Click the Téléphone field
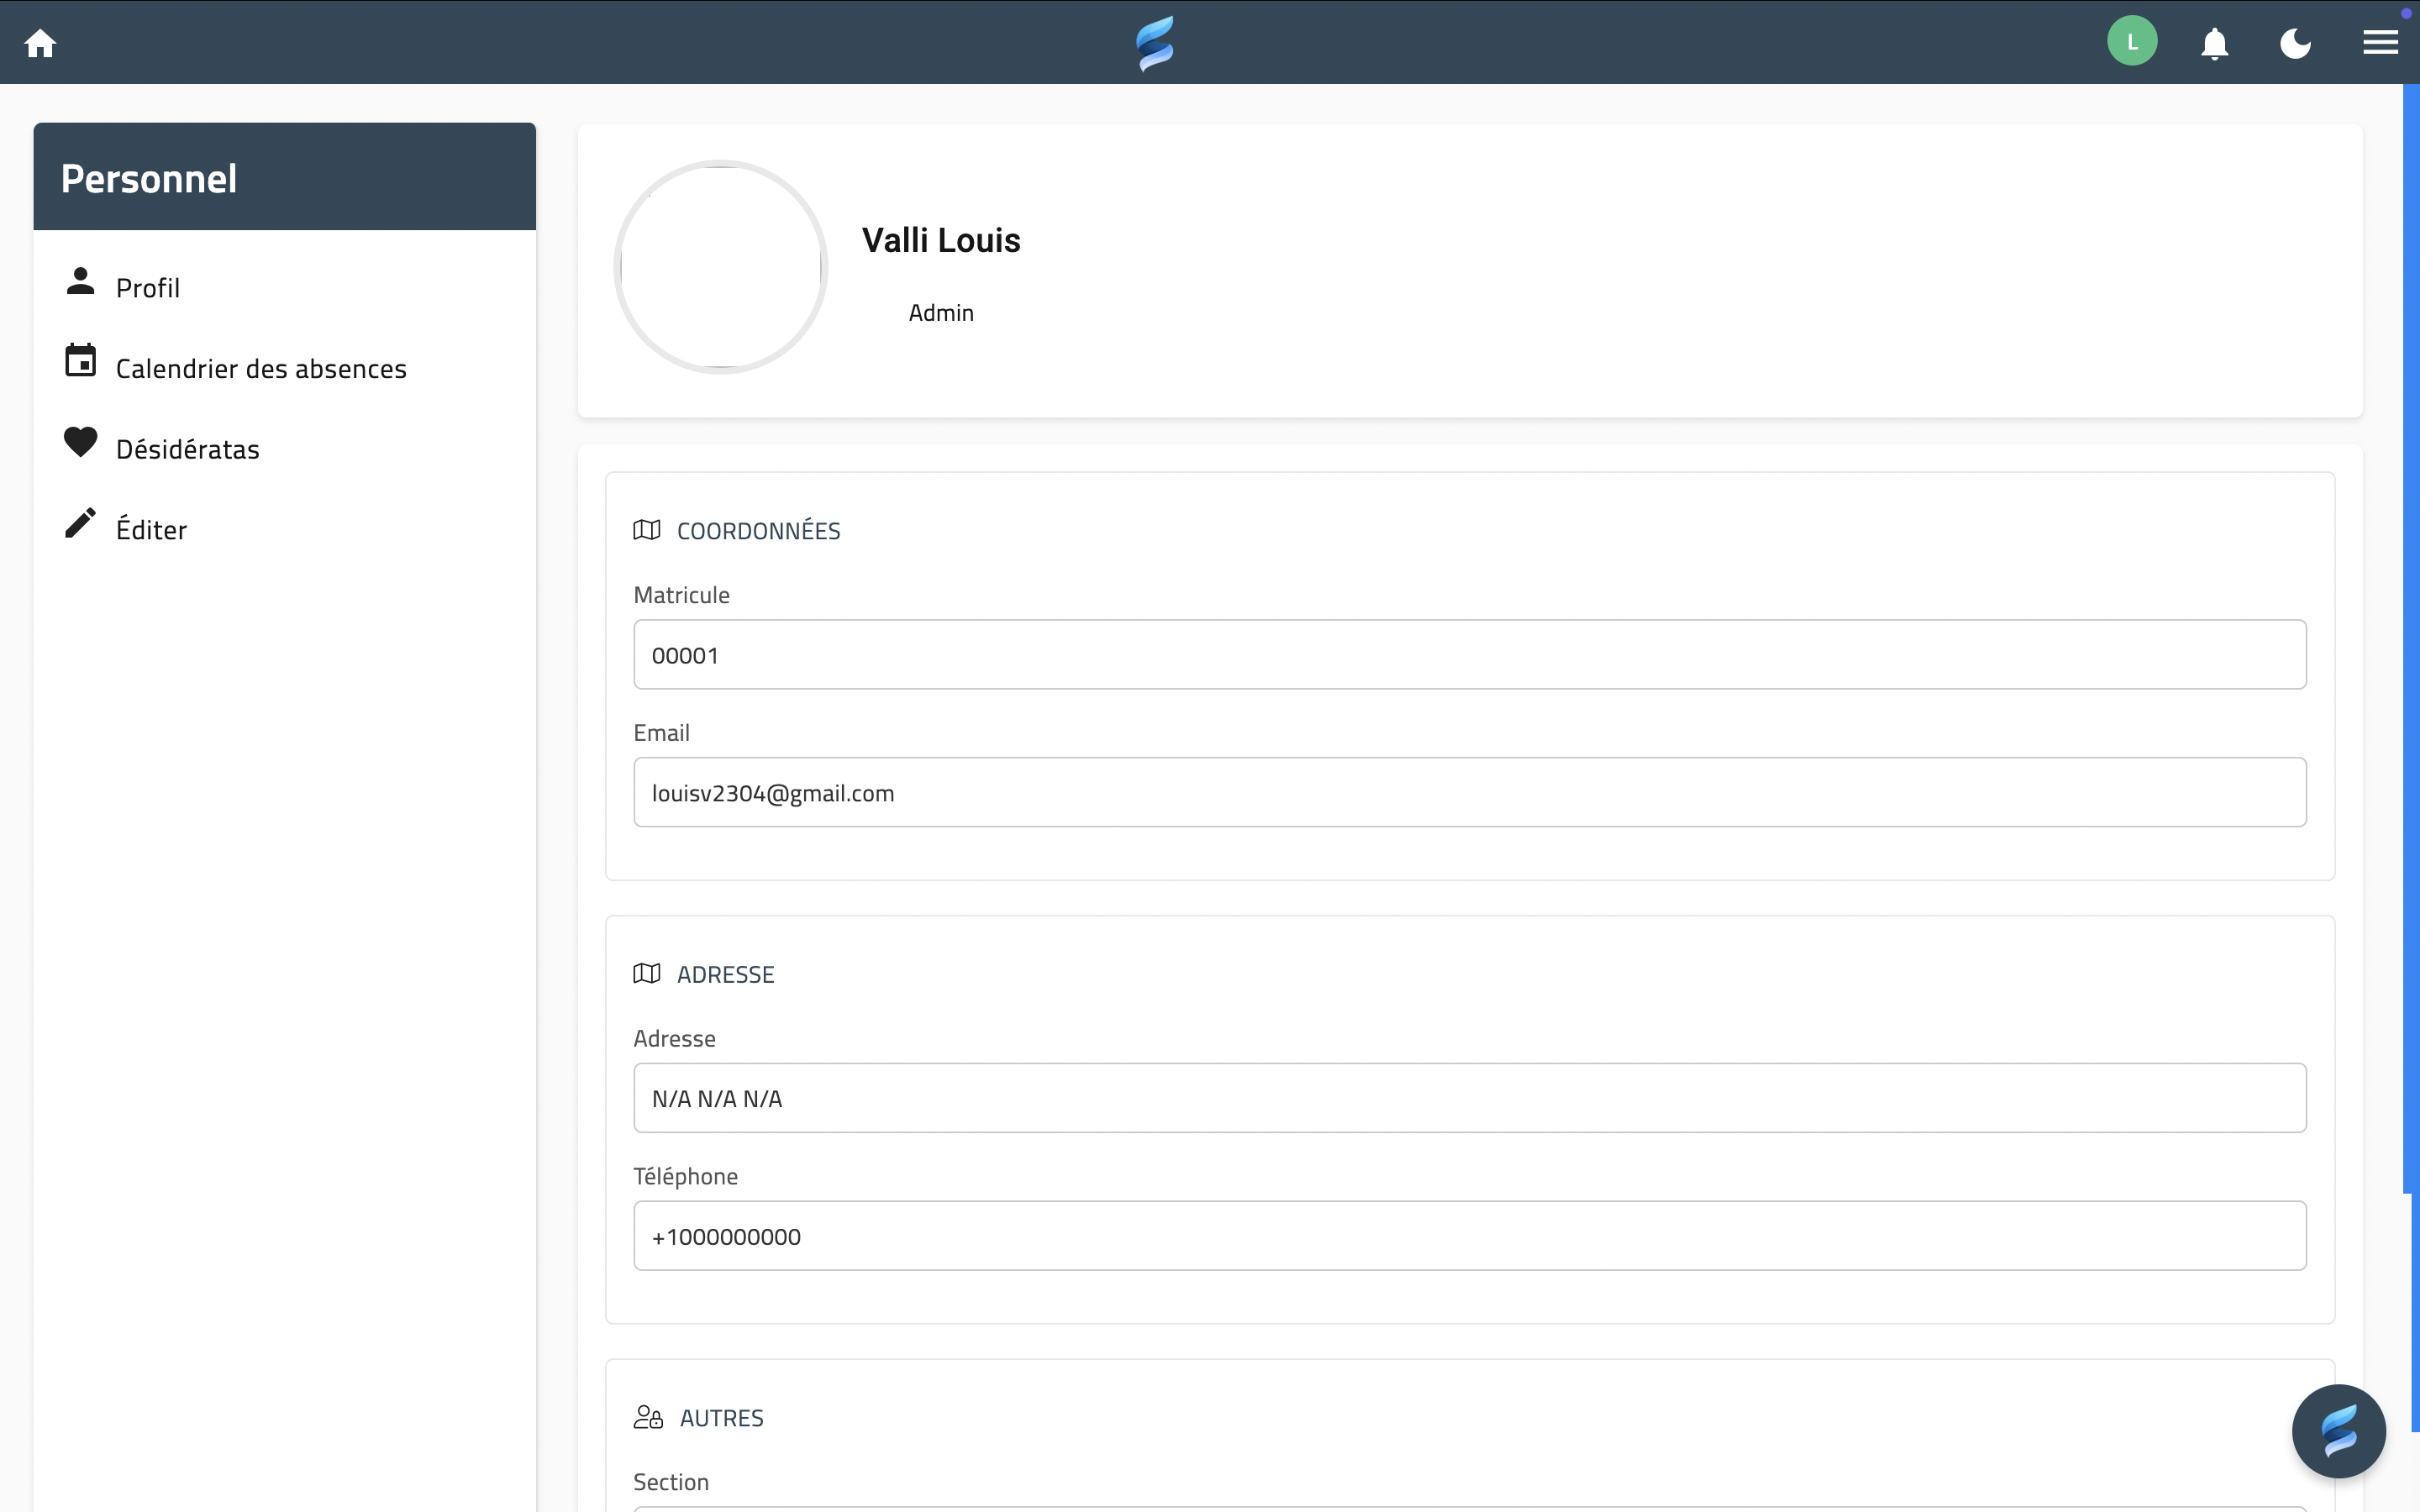 pyautogui.click(x=1470, y=1236)
